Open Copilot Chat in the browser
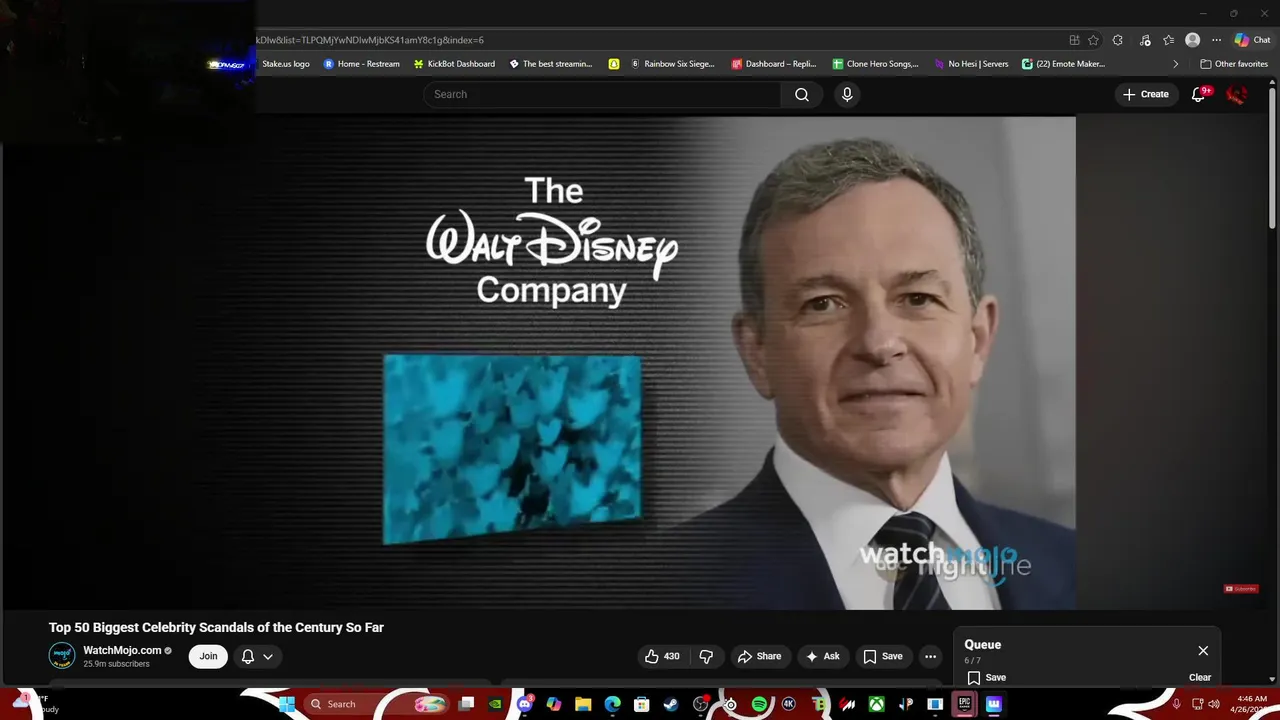This screenshot has height=720, width=1280. point(1251,40)
